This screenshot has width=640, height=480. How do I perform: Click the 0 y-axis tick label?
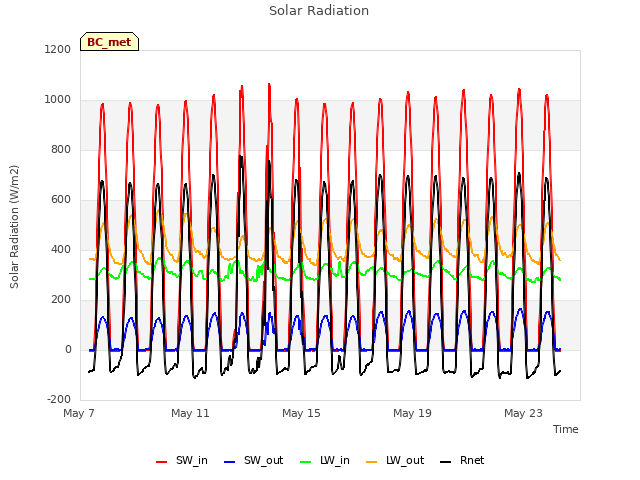pos(68,349)
